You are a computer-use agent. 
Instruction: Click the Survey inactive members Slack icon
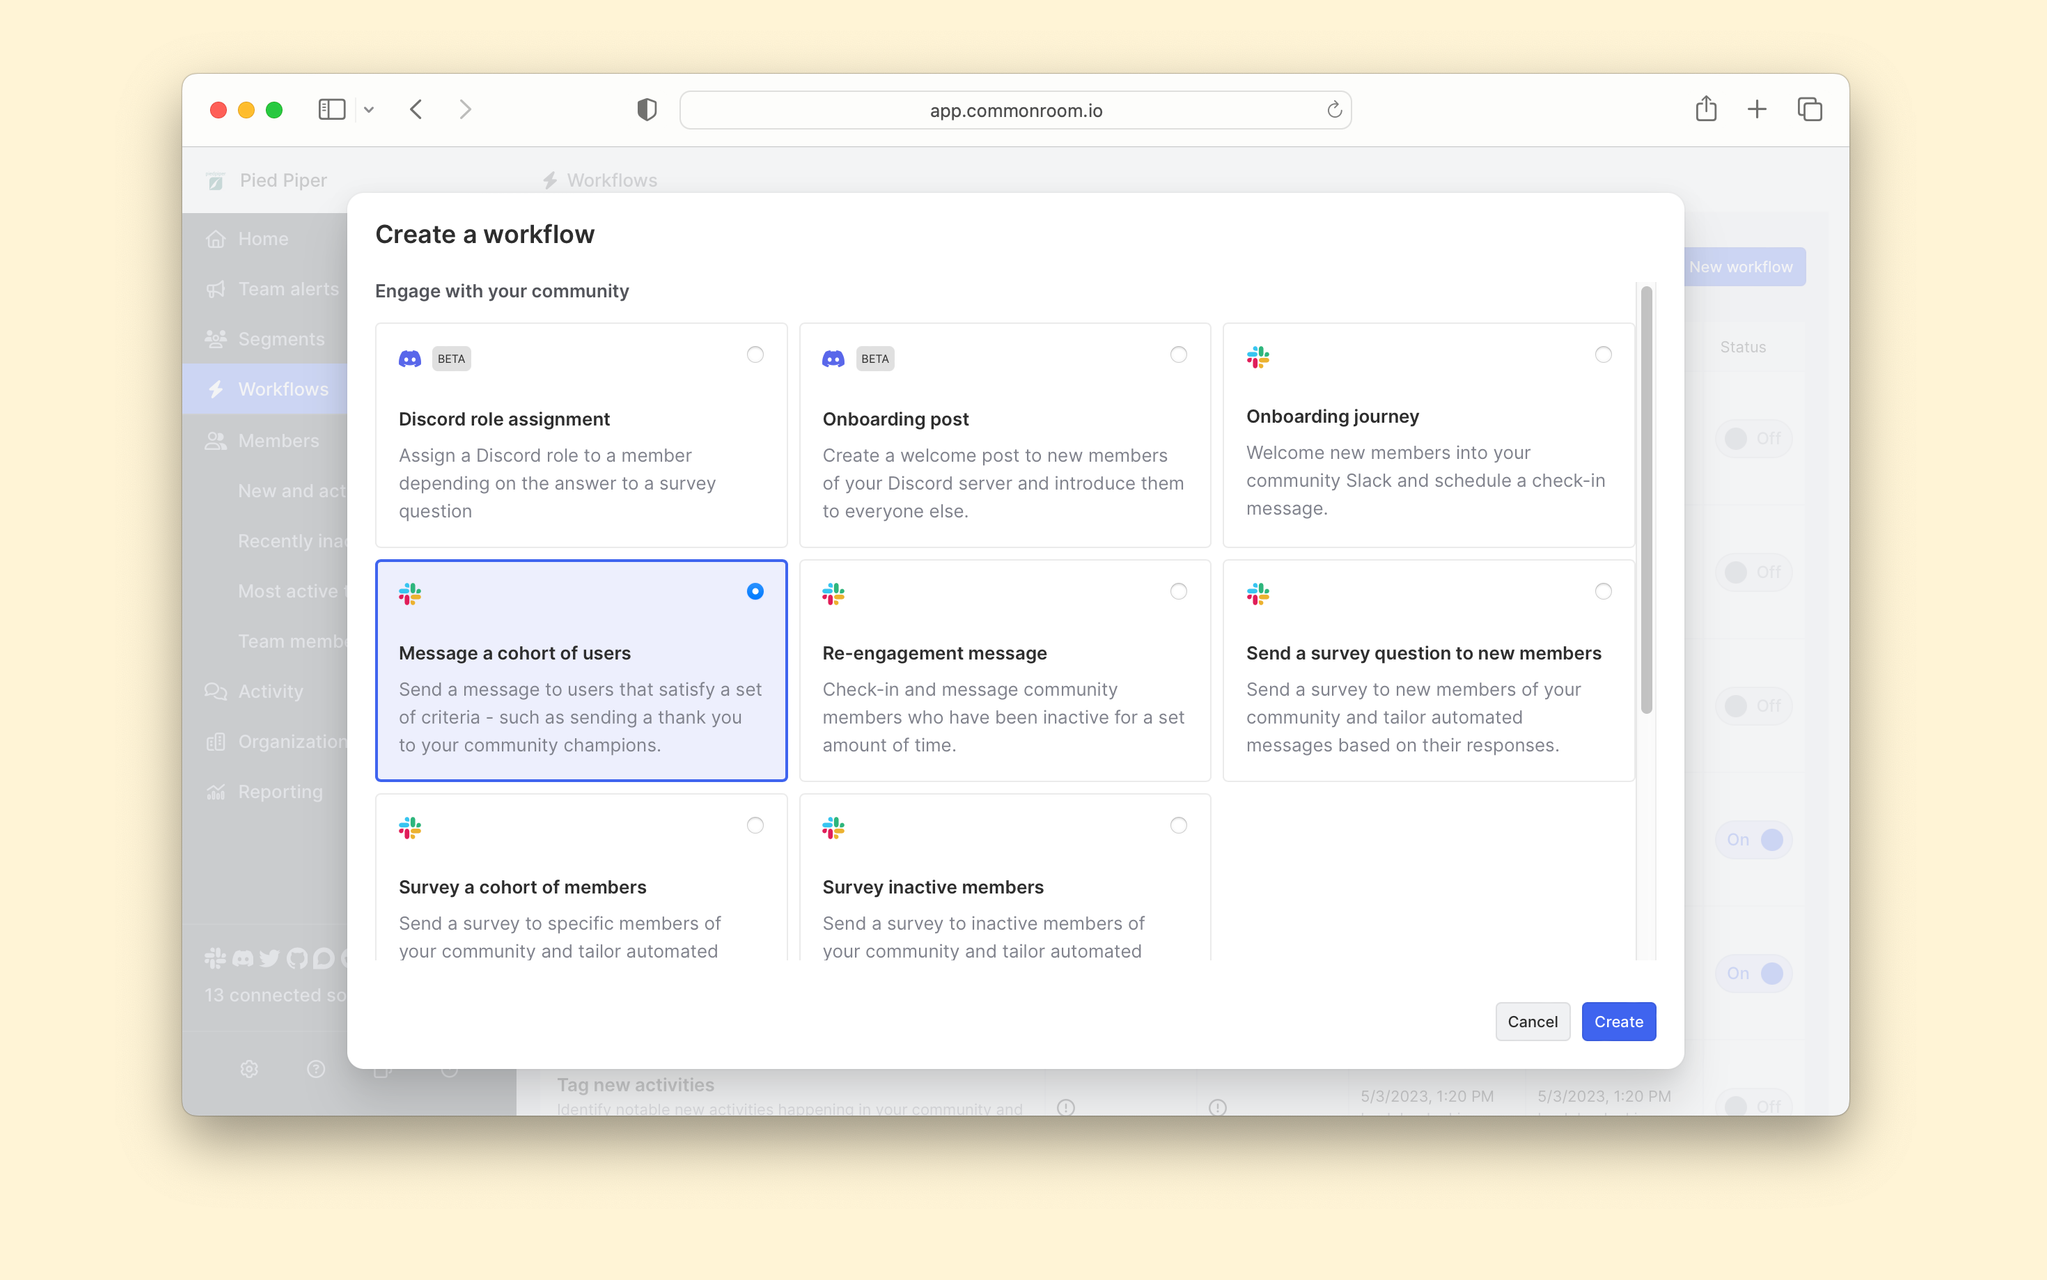pyautogui.click(x=835, y=827)
